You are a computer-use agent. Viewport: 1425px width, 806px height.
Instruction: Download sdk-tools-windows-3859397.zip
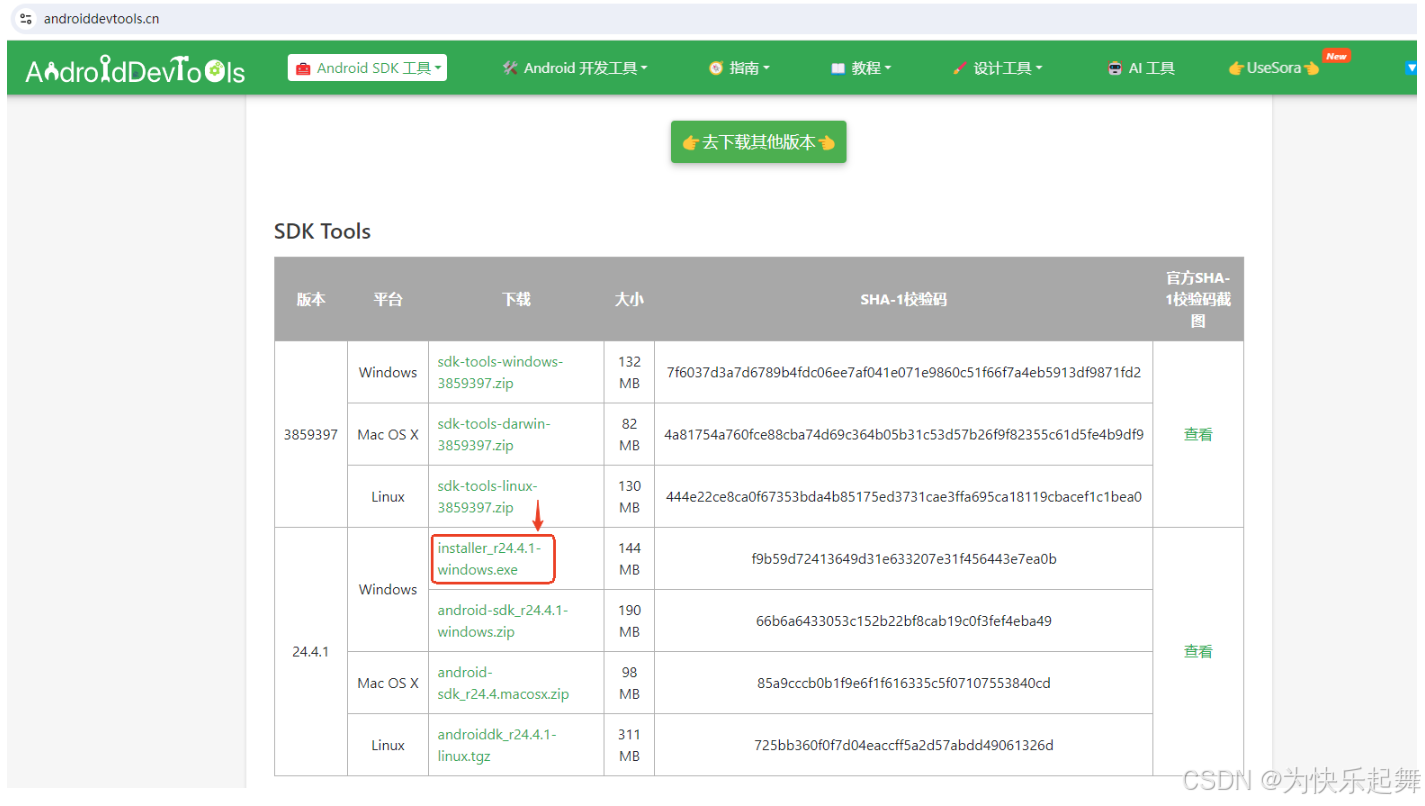[500, 372]
